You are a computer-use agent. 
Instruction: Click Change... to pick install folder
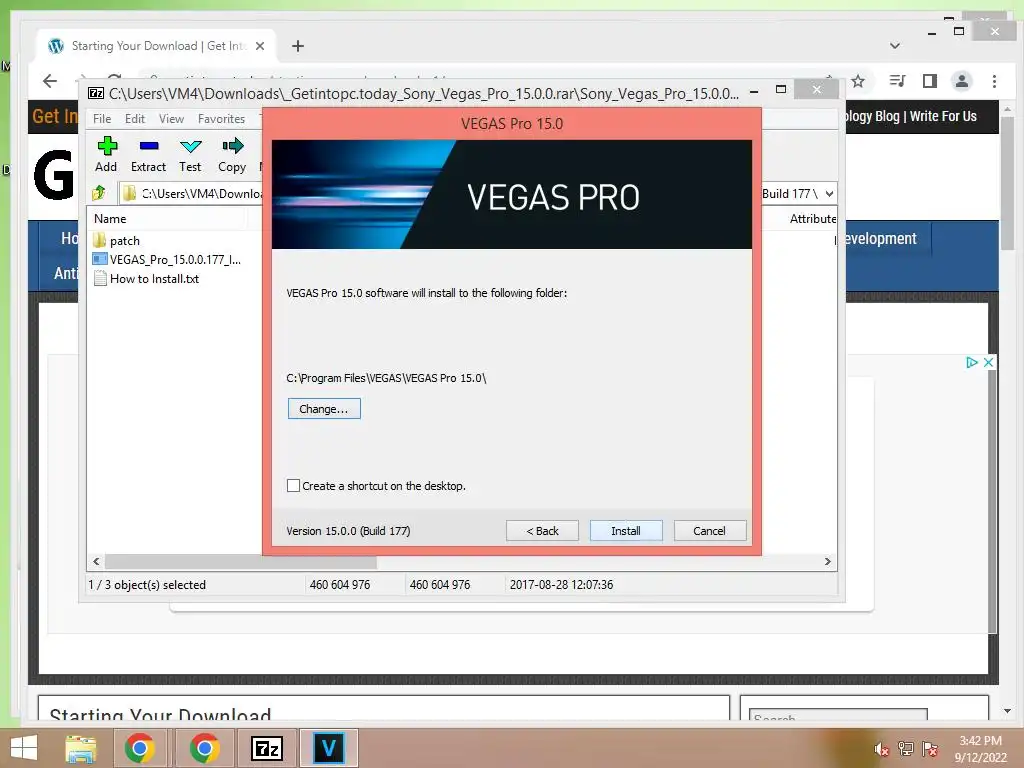324,409
